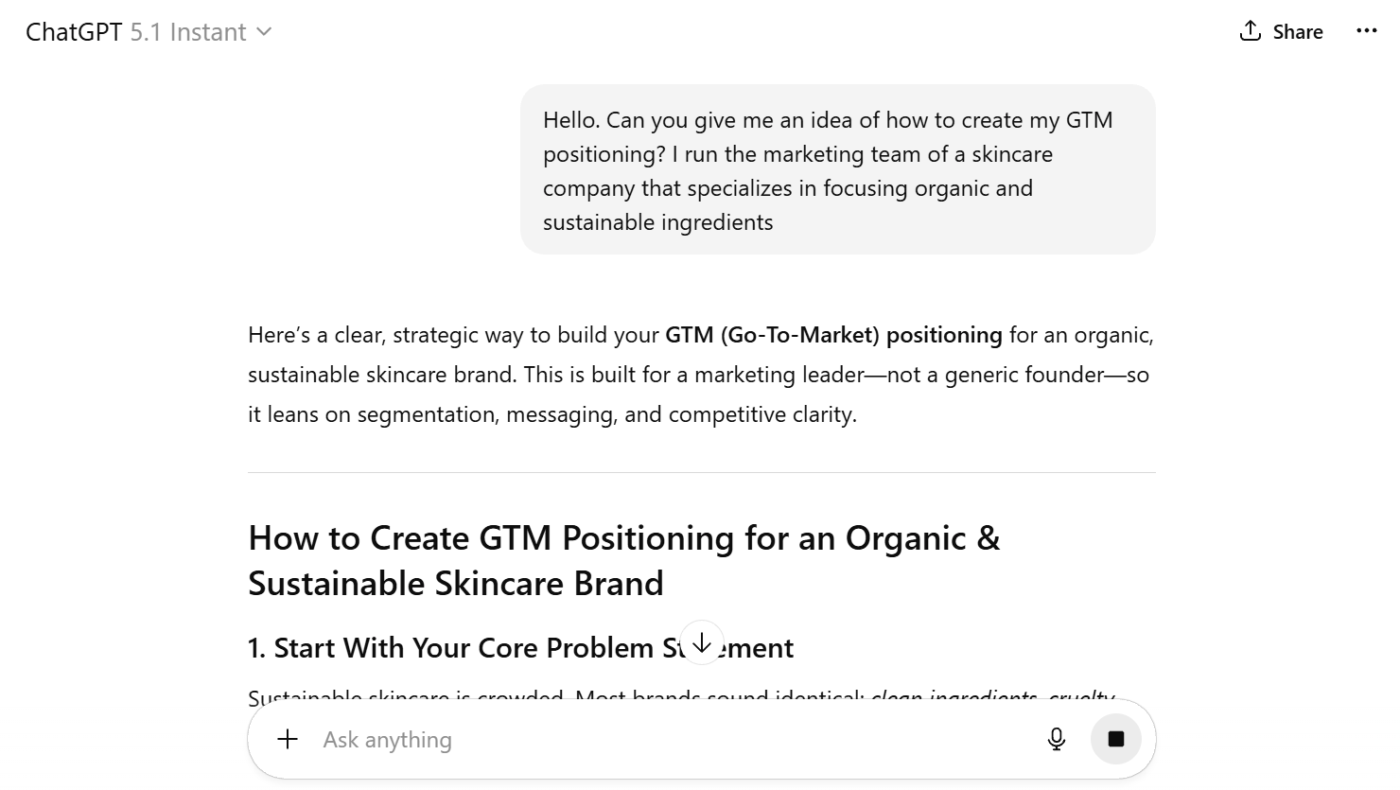Start voice dictation with the microphone icon

click(x=1056, y=739)
